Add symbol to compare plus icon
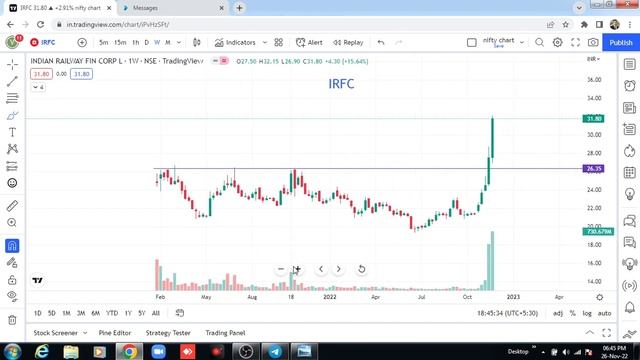The image size is (640, 360). pyautogui.click(x=82, y=42)
